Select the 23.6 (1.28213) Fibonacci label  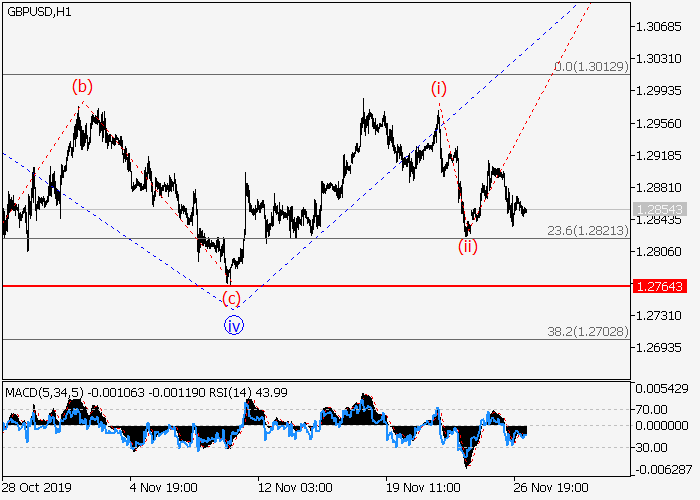[x=587, y=230]
